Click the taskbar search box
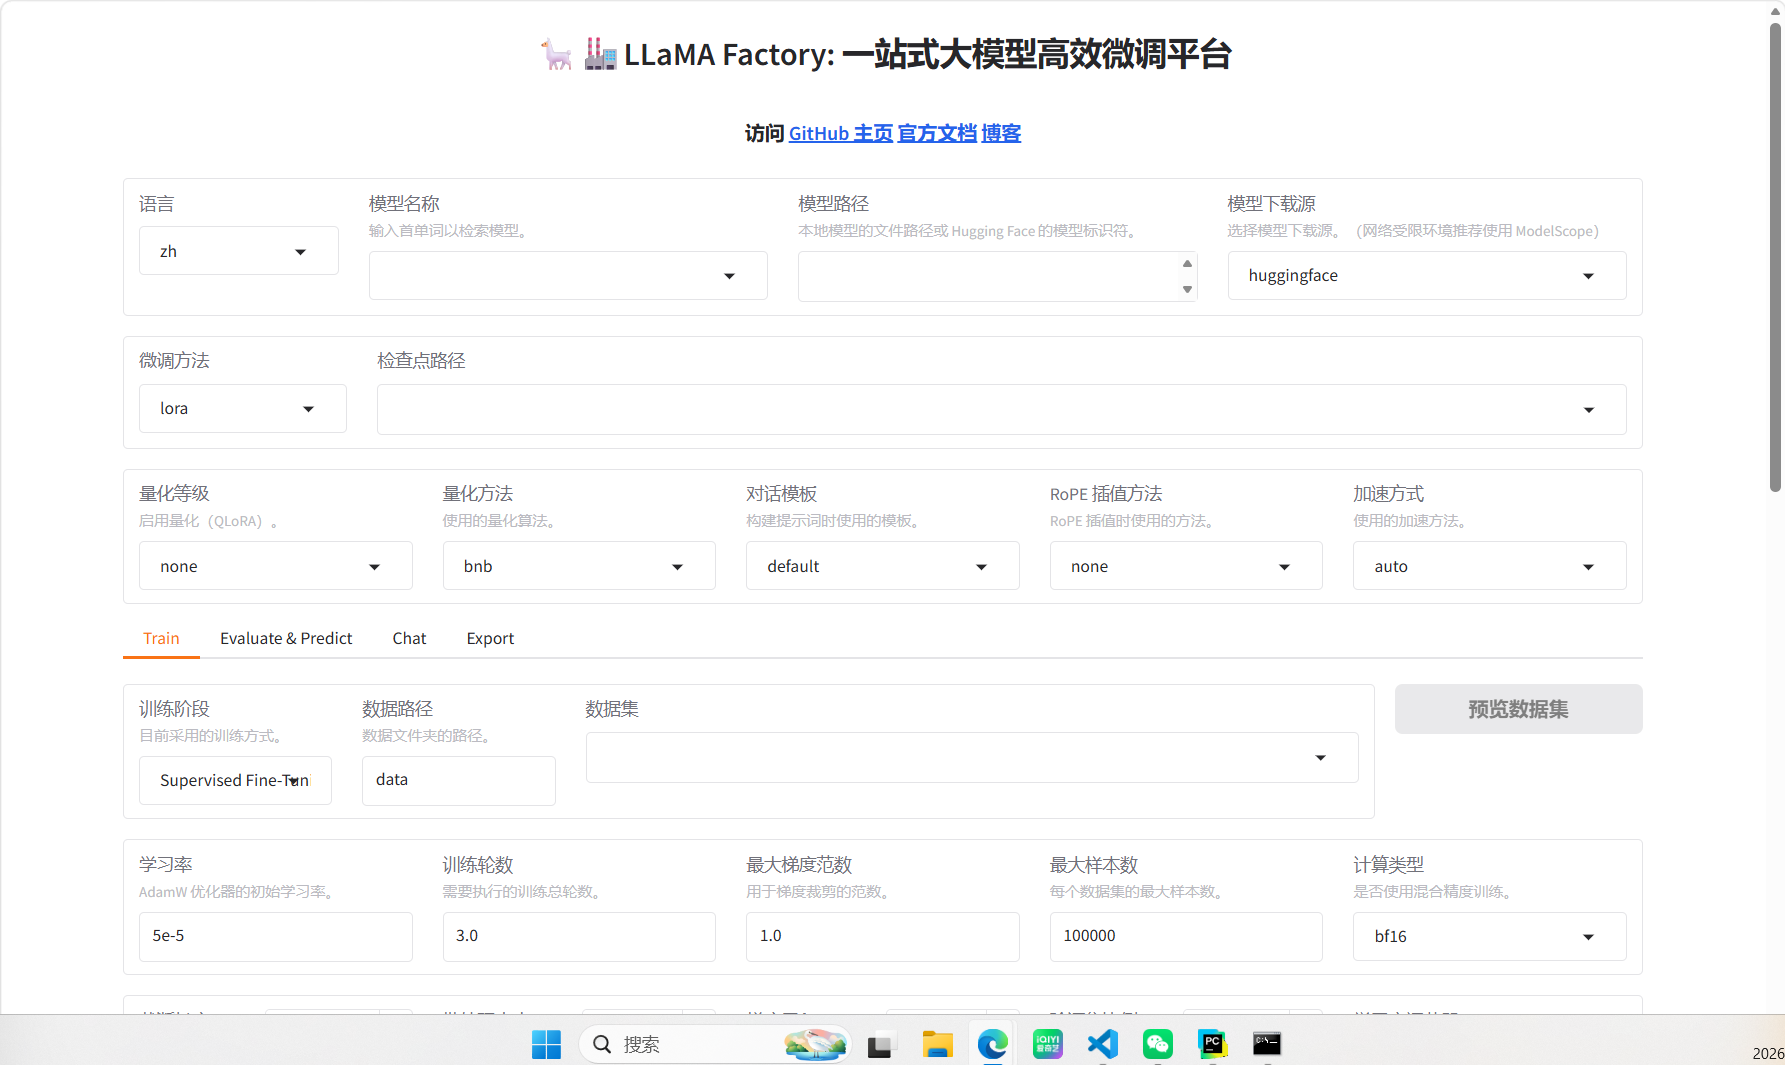 pos(714,1044)
